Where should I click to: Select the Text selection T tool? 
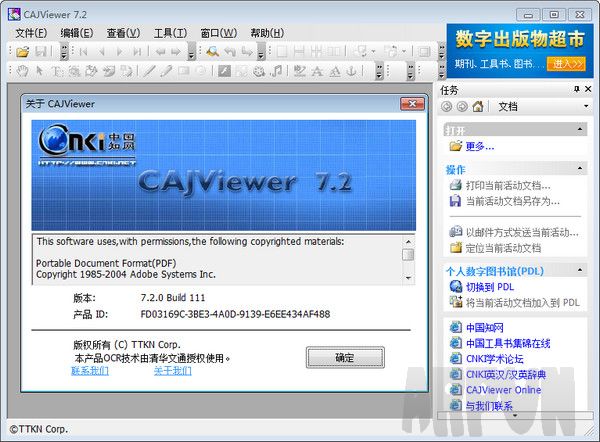pyautogui.click(x=56, y=71)
